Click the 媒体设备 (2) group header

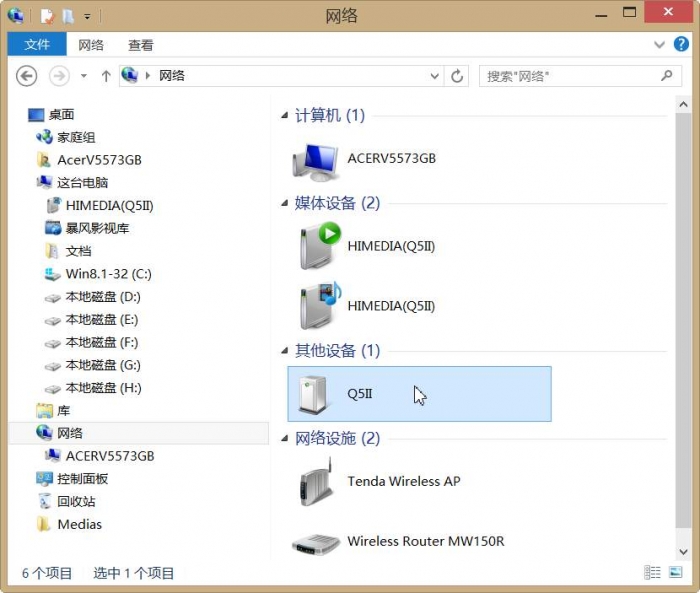[338, 203]
